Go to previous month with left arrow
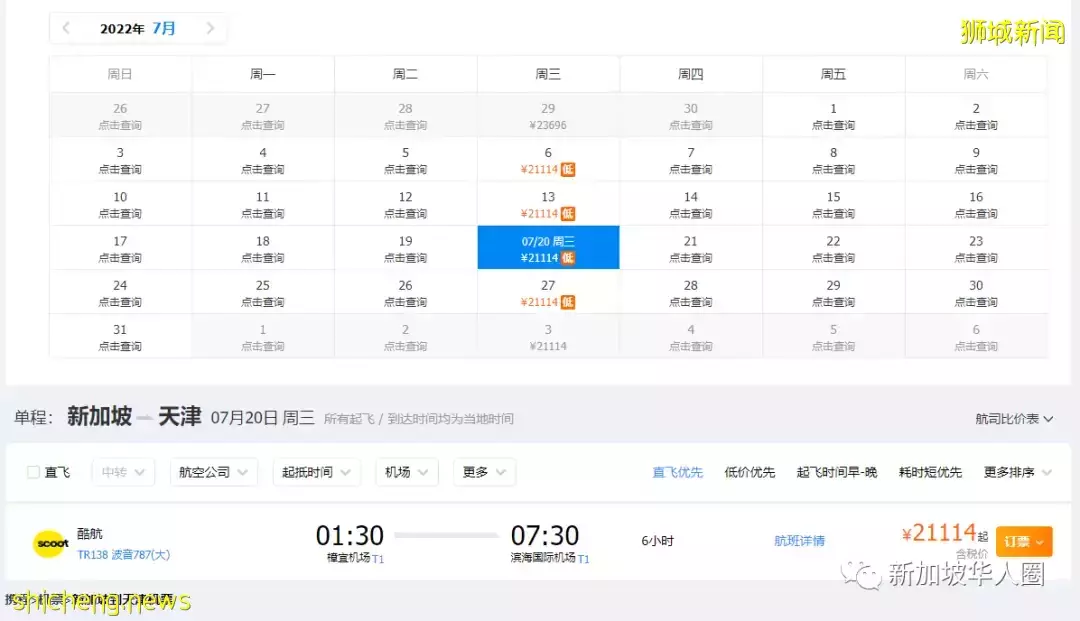Viewport: 1080px width, 621px height. pyautogui.click(x=64, y=29)
